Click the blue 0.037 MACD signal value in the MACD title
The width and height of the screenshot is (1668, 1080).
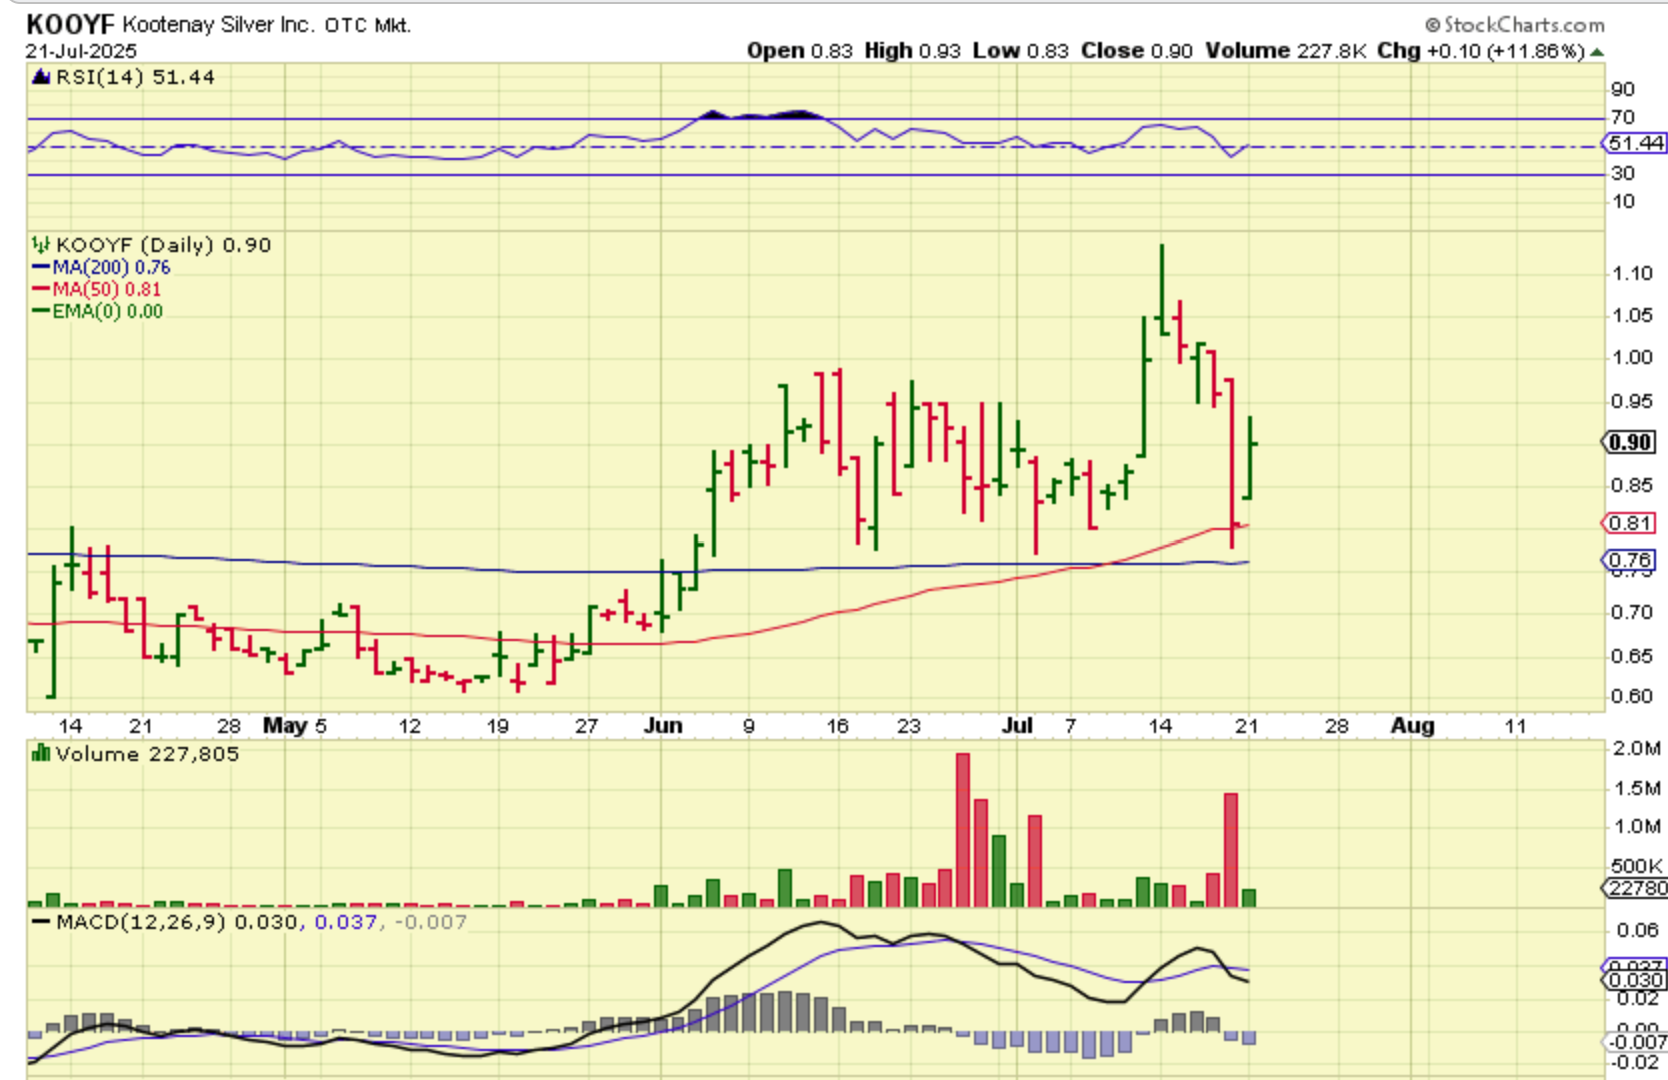coord(346,922)
